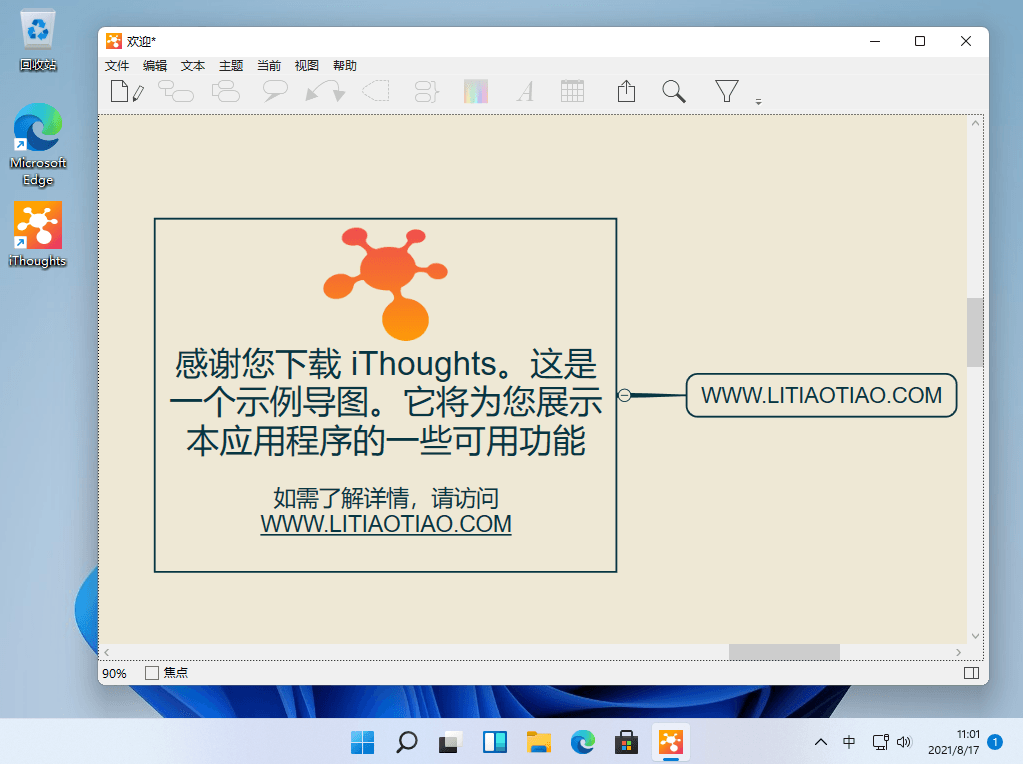Expand the toolbar overflow arrow
The width and height of the screenshot is (1023, 764).
pyautogui.click(x=758, y=102)
